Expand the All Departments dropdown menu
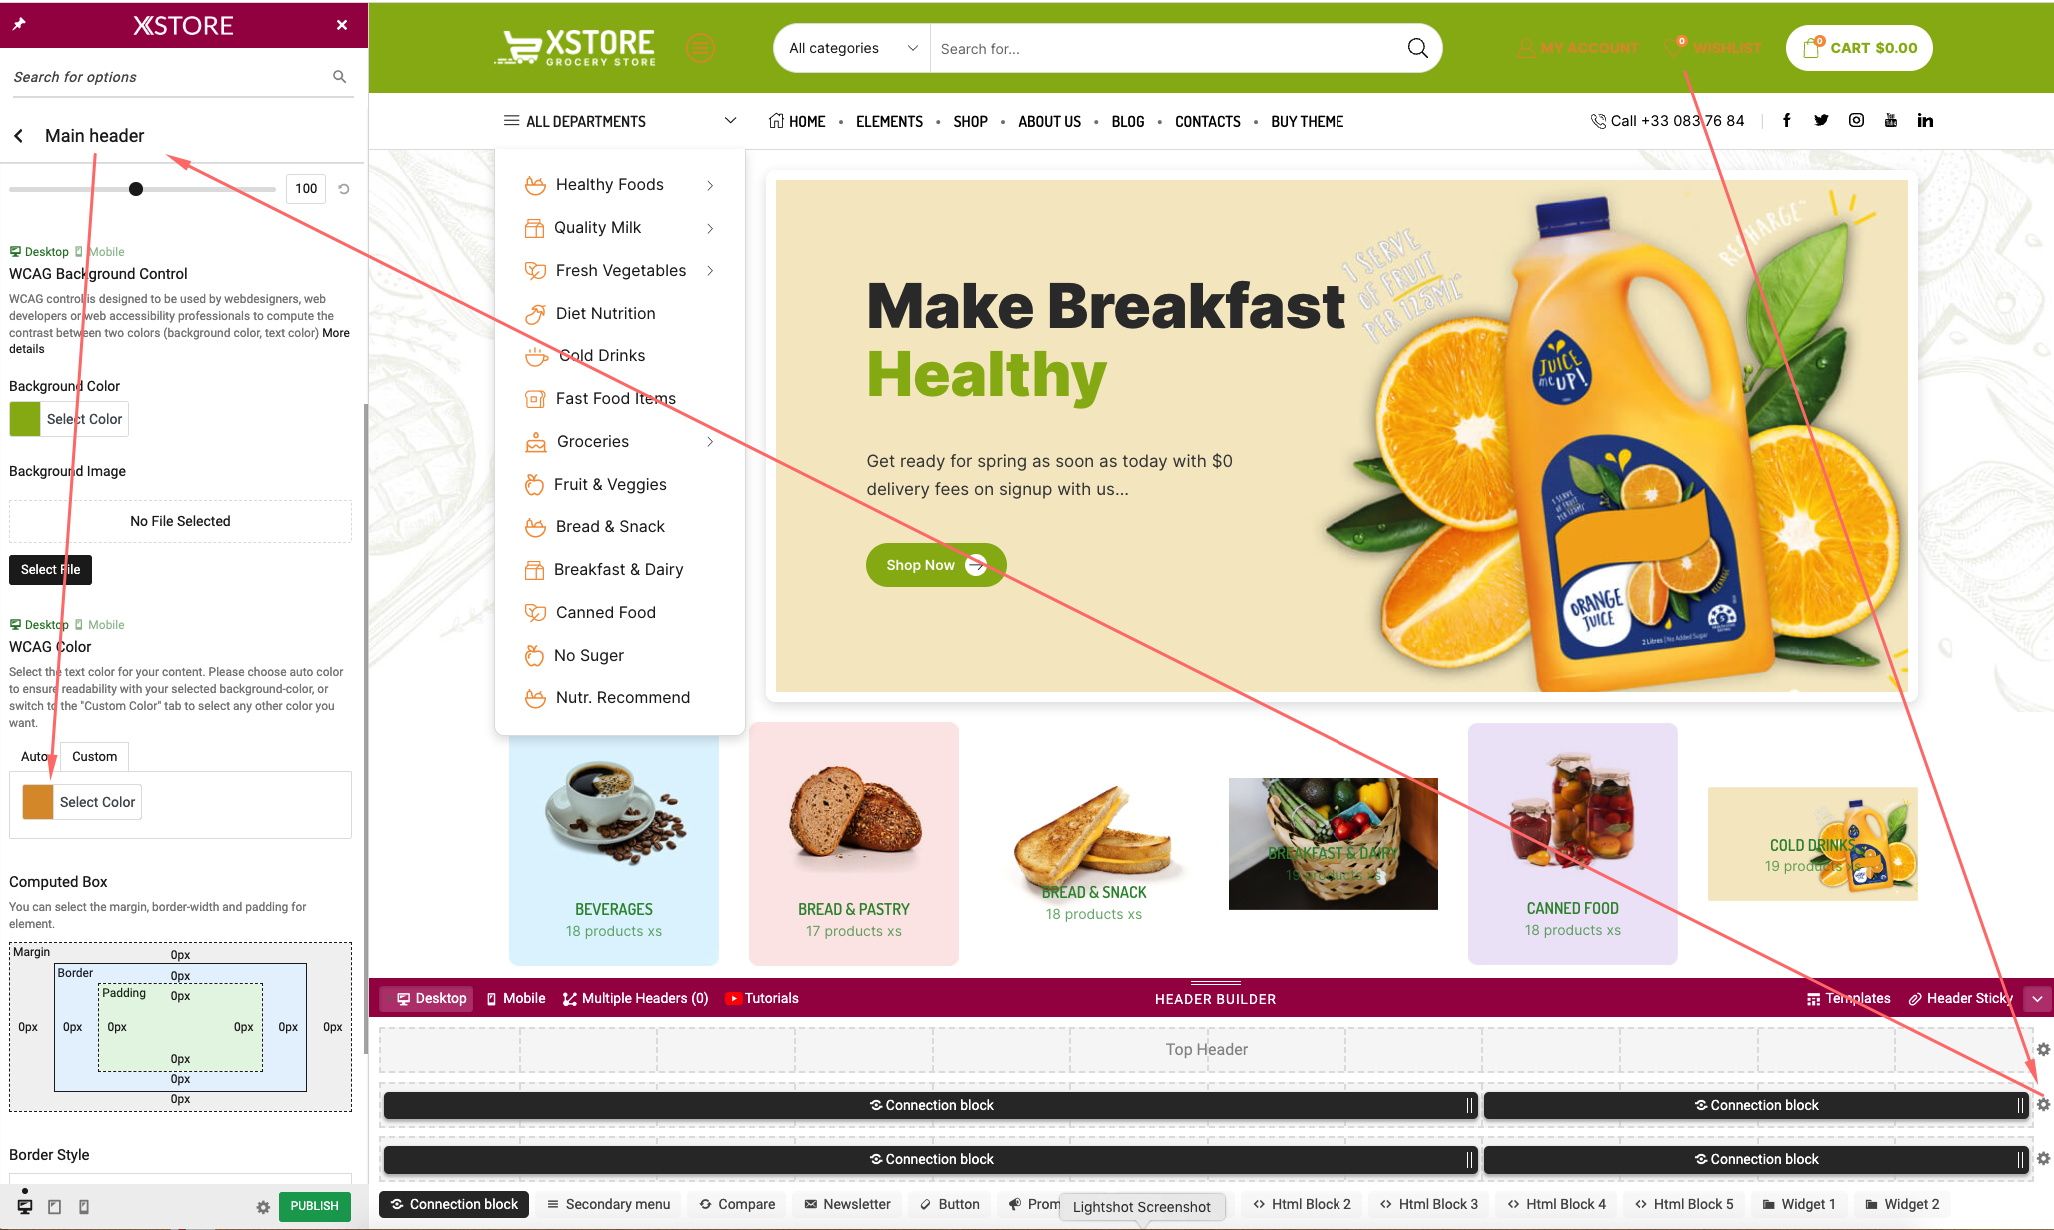The width and height of the screenshot is (2054, 1230). click(x=616, y=120)
